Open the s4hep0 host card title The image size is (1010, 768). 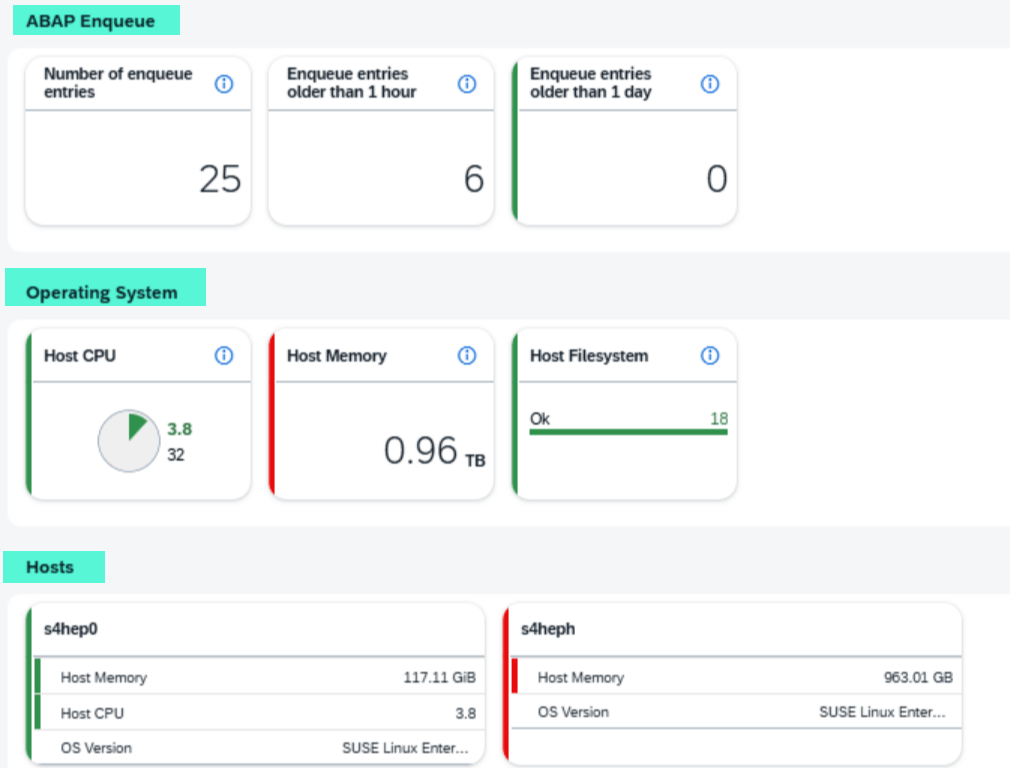point(71,629)
